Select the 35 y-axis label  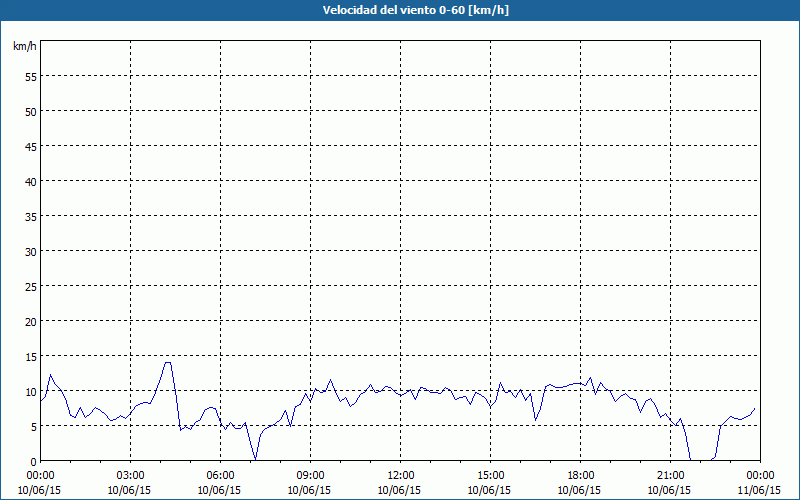click(31, 216)
